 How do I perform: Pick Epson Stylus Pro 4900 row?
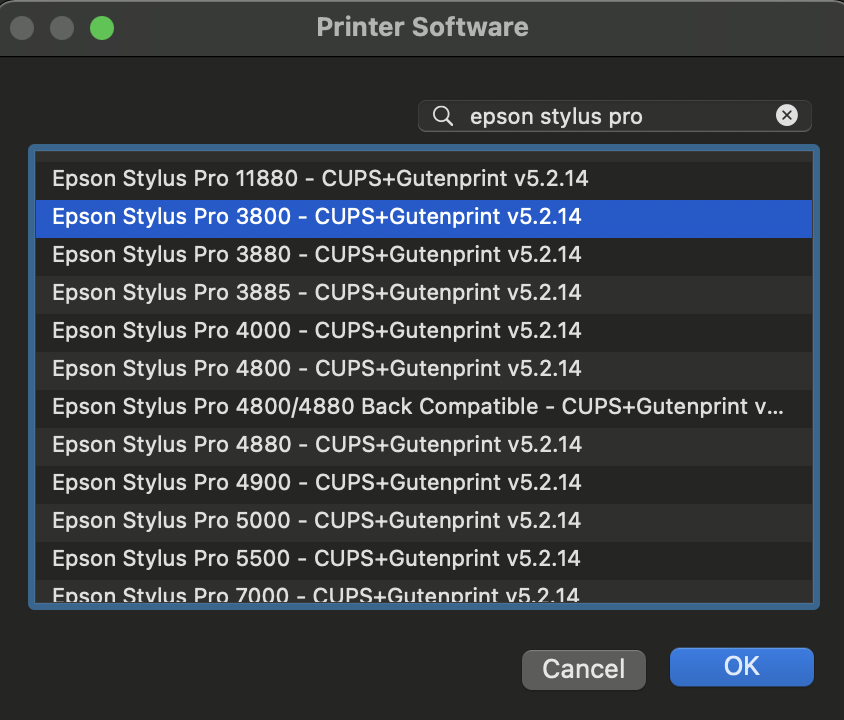[424, 483]
